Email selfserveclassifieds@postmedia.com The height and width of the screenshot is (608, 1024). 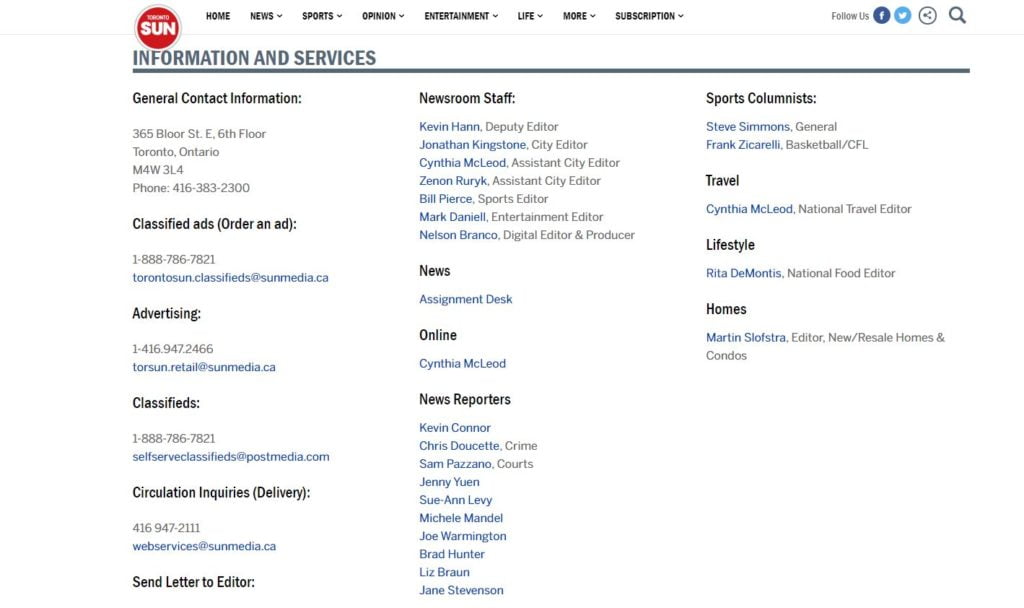(231, 456)
